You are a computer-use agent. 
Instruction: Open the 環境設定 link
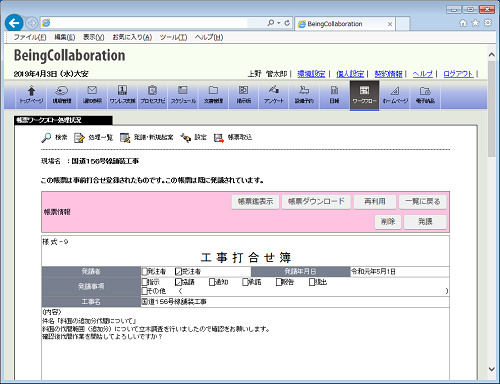point(311,74)
